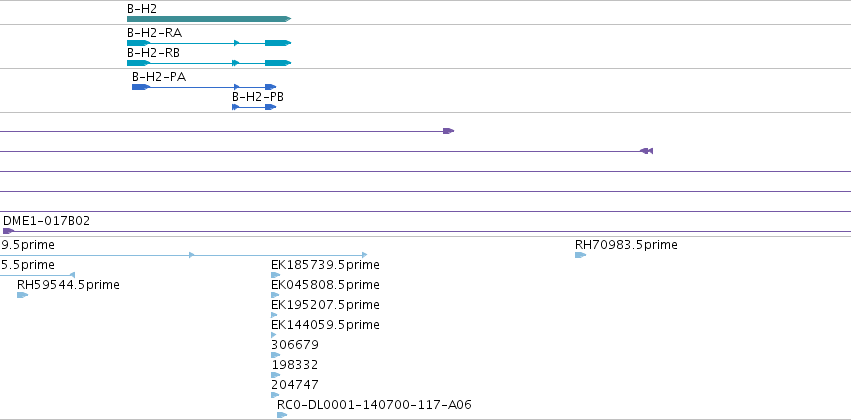Click the B-H2-PB label text

[x=258, y=97]
